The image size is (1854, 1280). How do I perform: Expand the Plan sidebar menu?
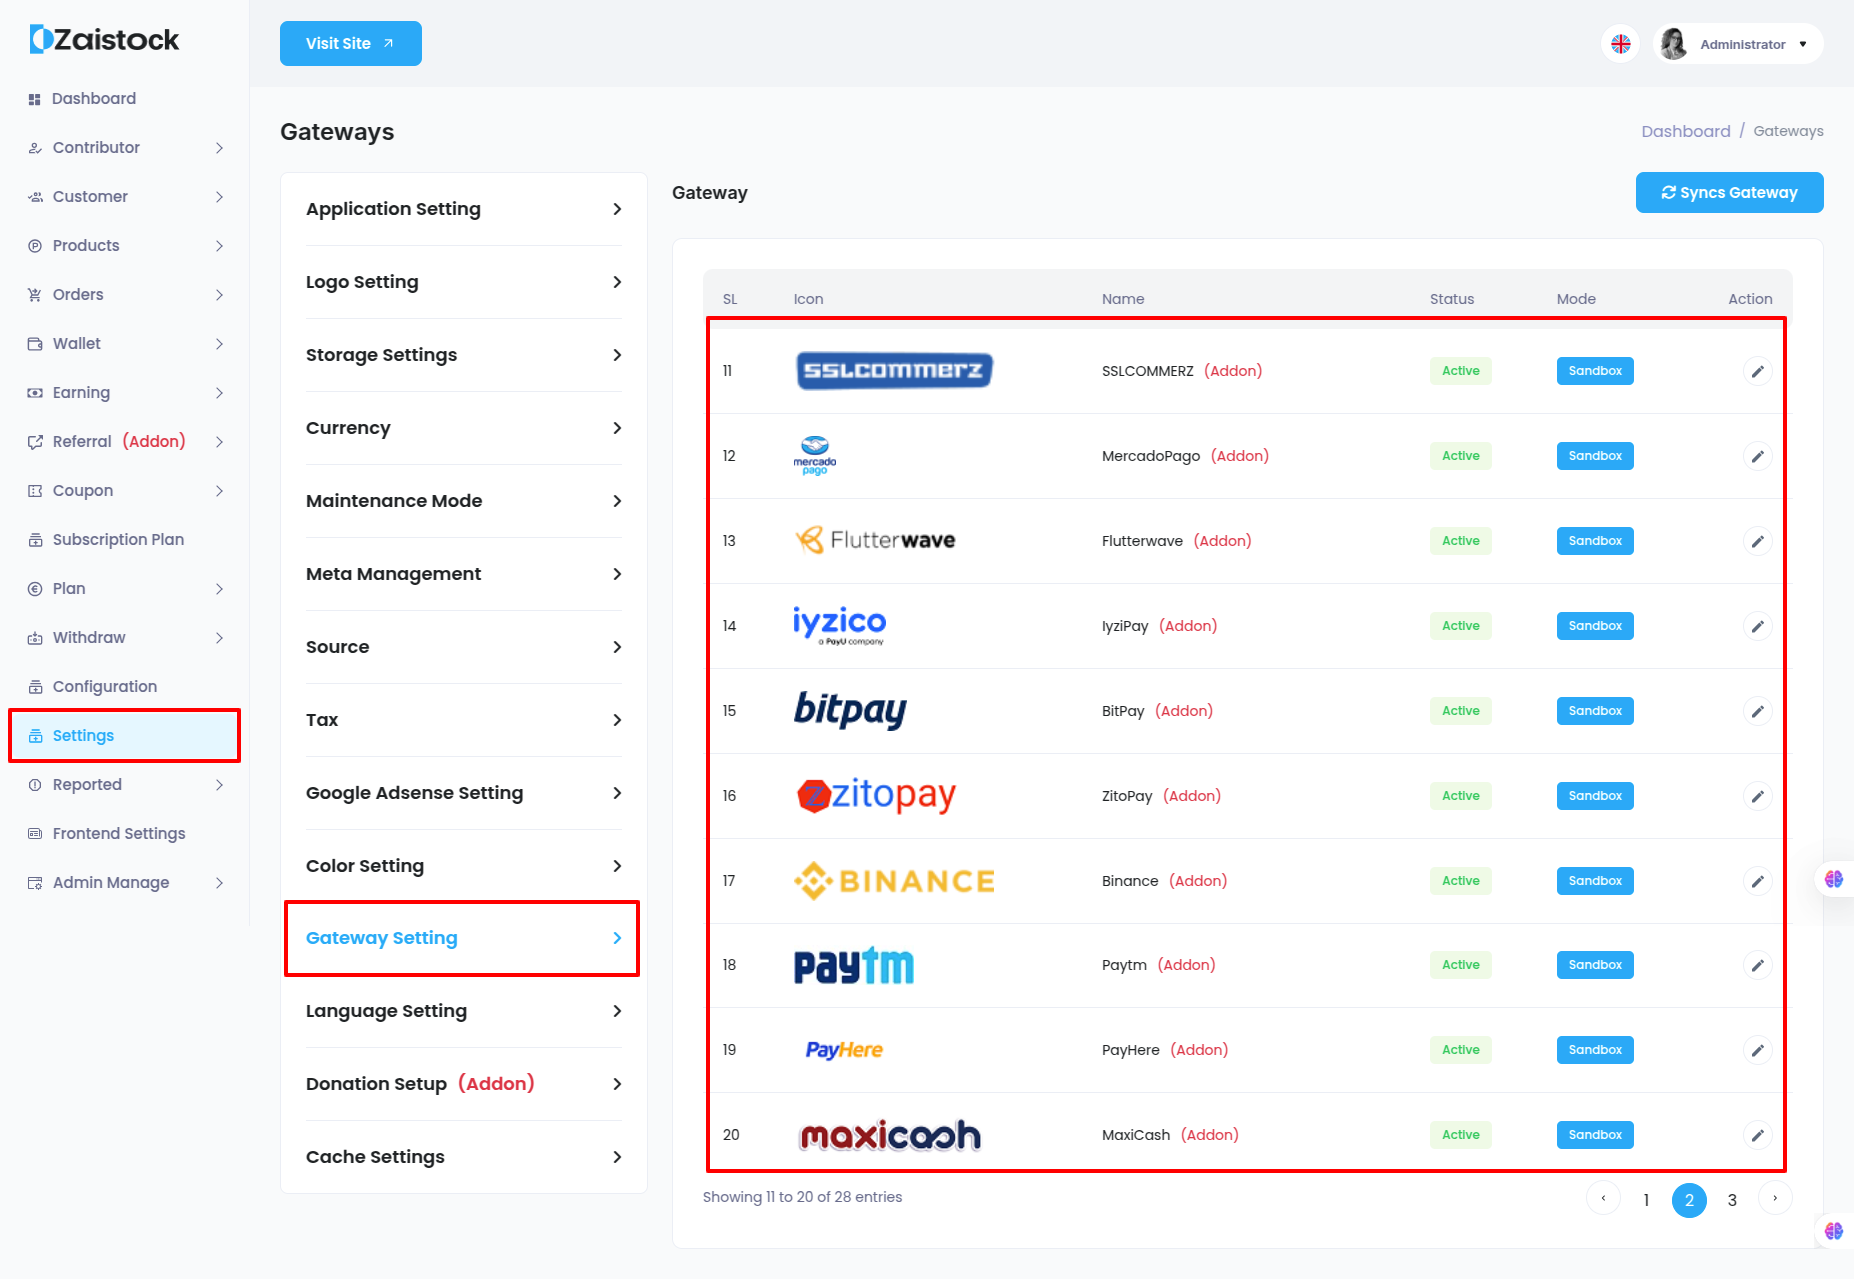click(x=125, y=589)
